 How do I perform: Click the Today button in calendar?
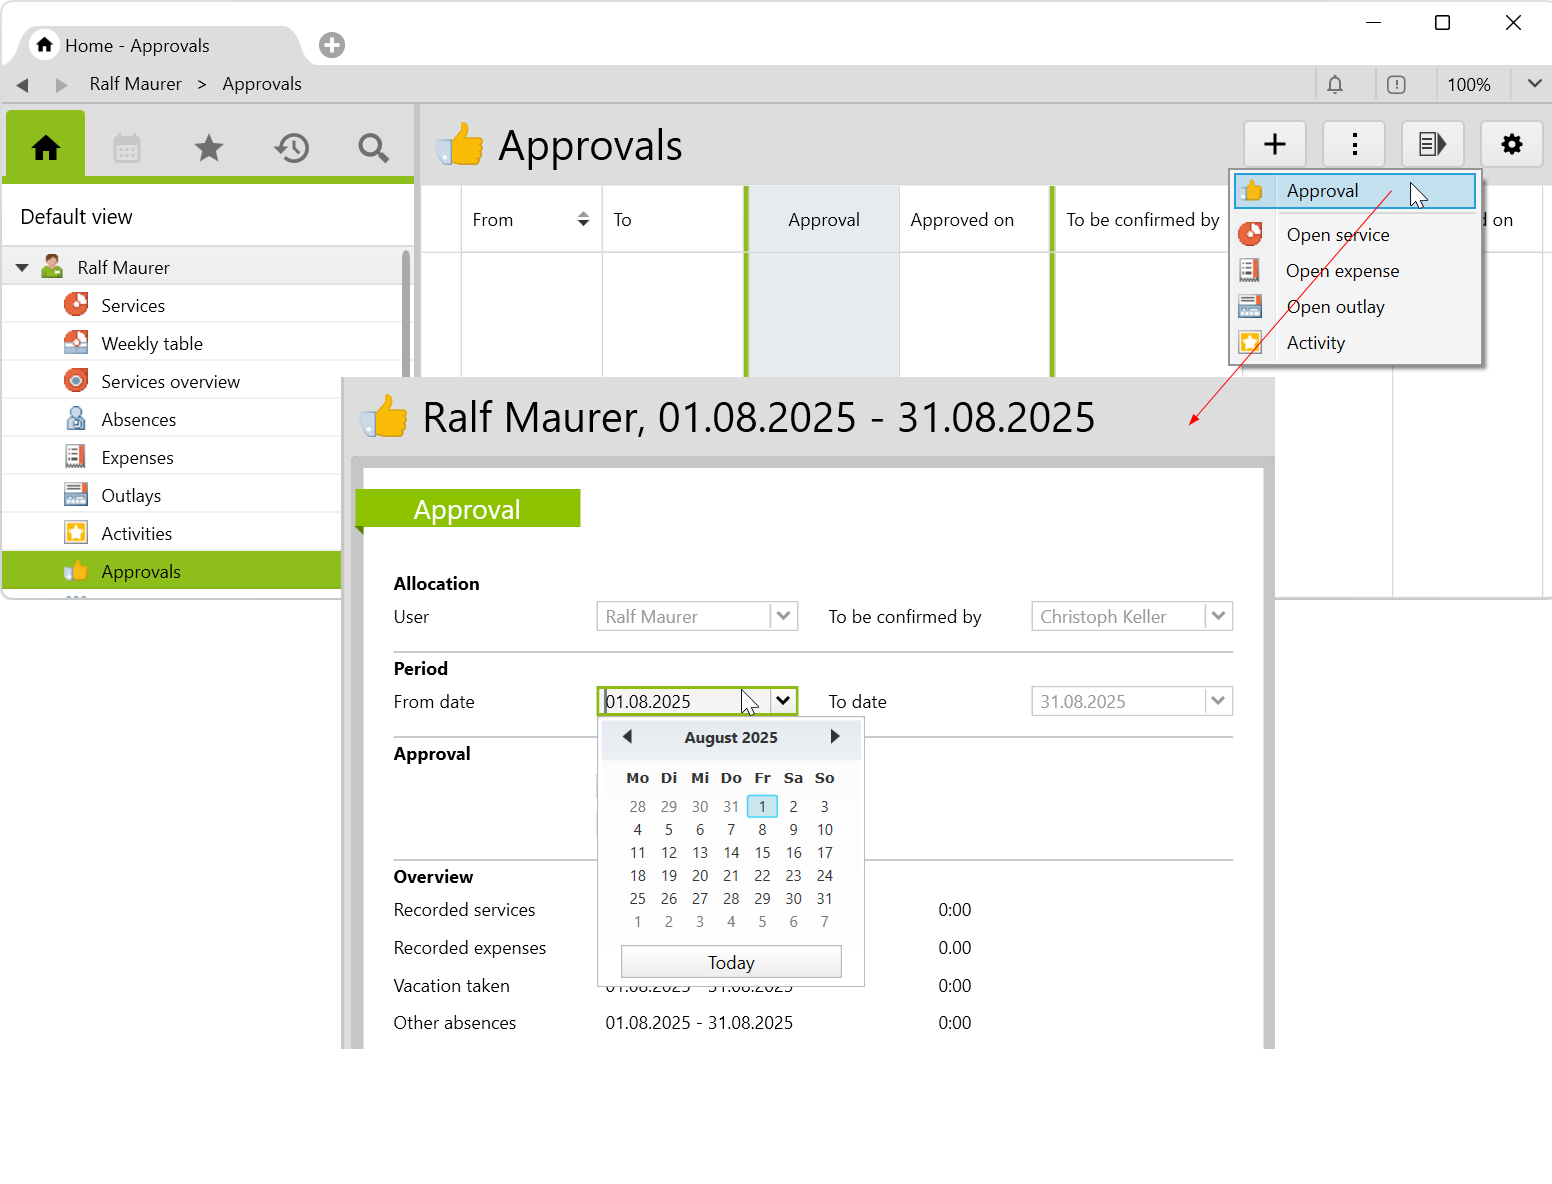(x=731, y=962)
